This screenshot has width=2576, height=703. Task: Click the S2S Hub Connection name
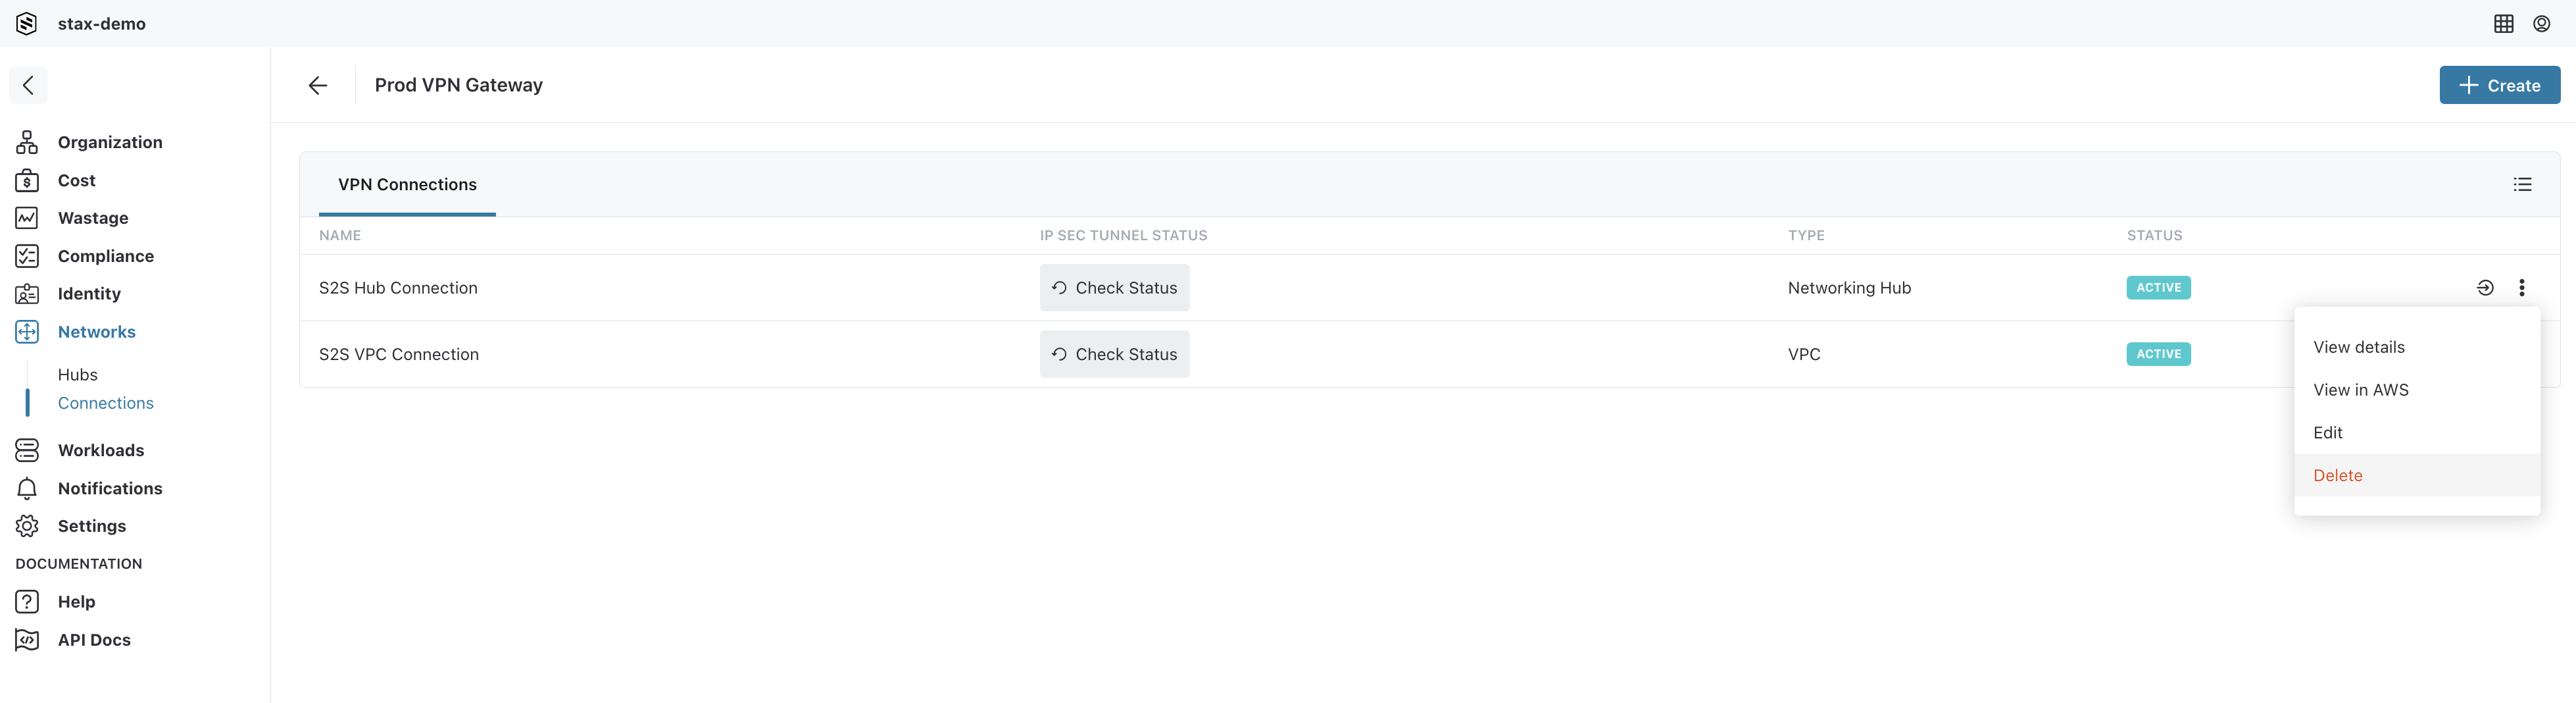click(x=398, y=288)
